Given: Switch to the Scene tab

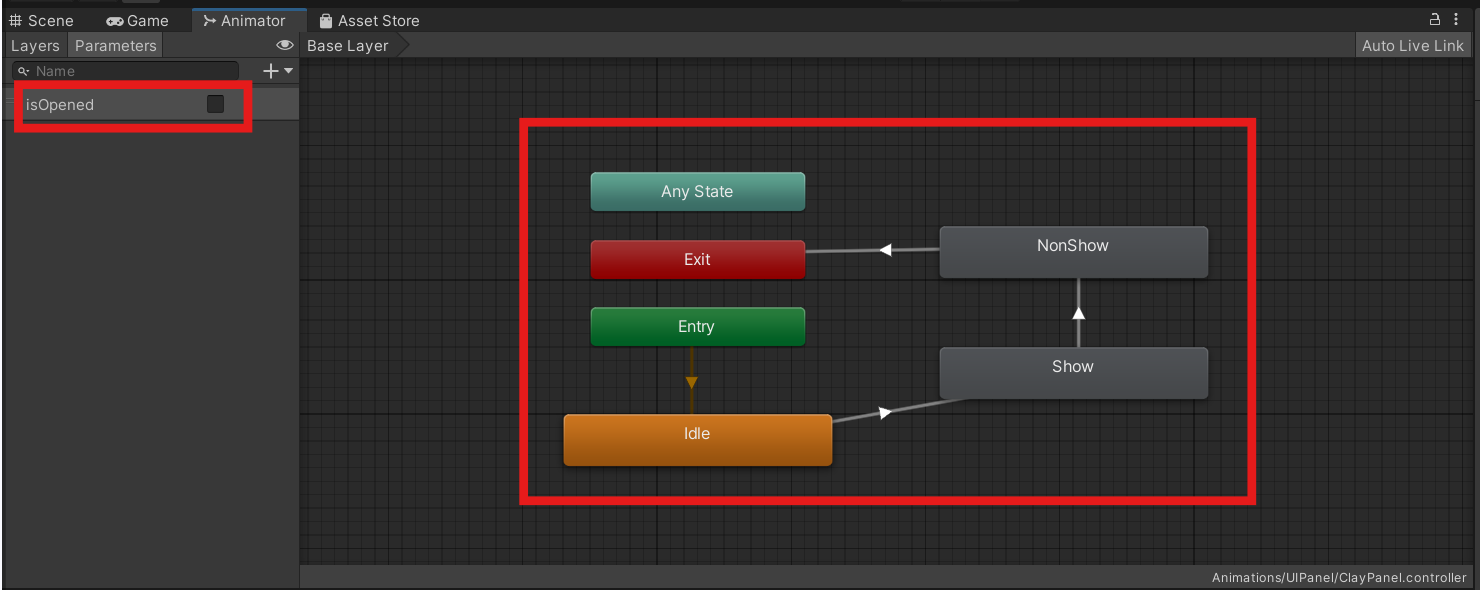Looking at the screenshot, I should [x=41, y=20].
